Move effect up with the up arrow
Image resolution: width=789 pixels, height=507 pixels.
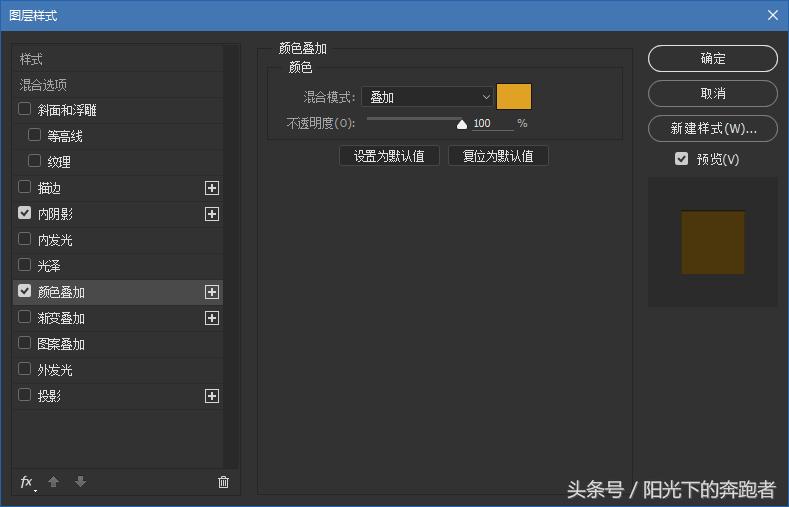[x=53, y=482]
